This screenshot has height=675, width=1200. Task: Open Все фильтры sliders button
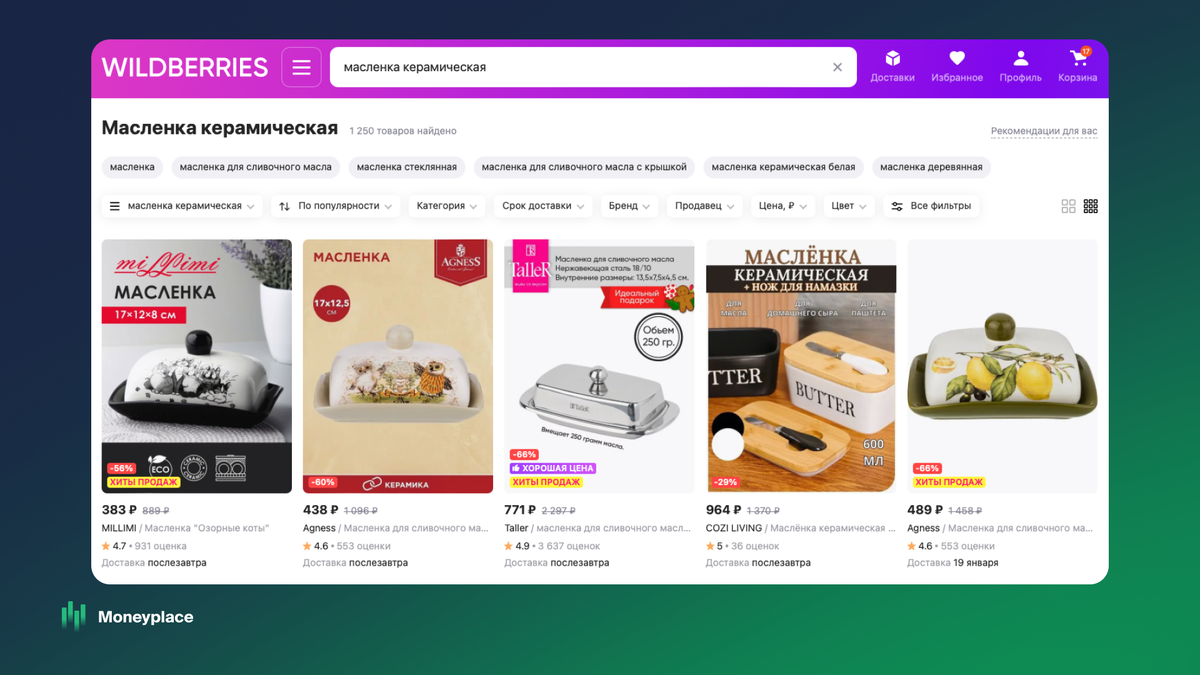931,206
